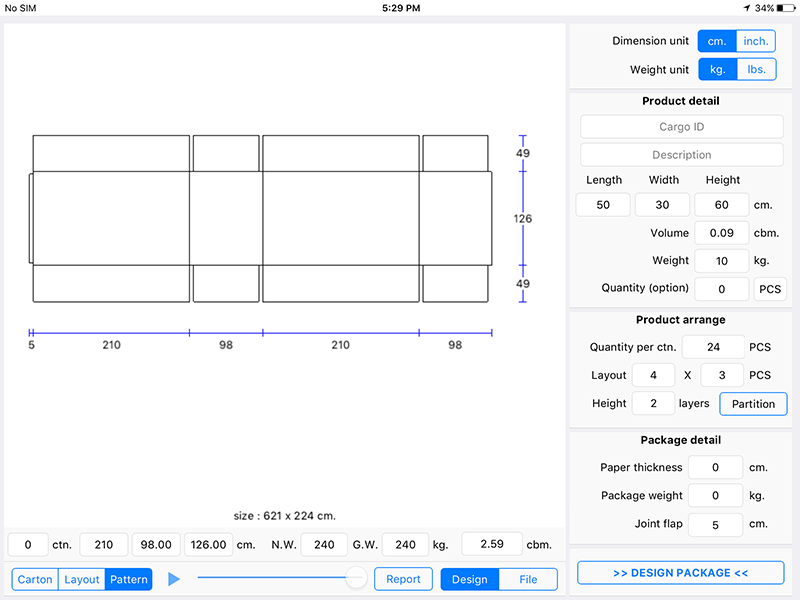Open the Partition button
The width and height of the screenshot is (800, 600).
coord(753,404)
